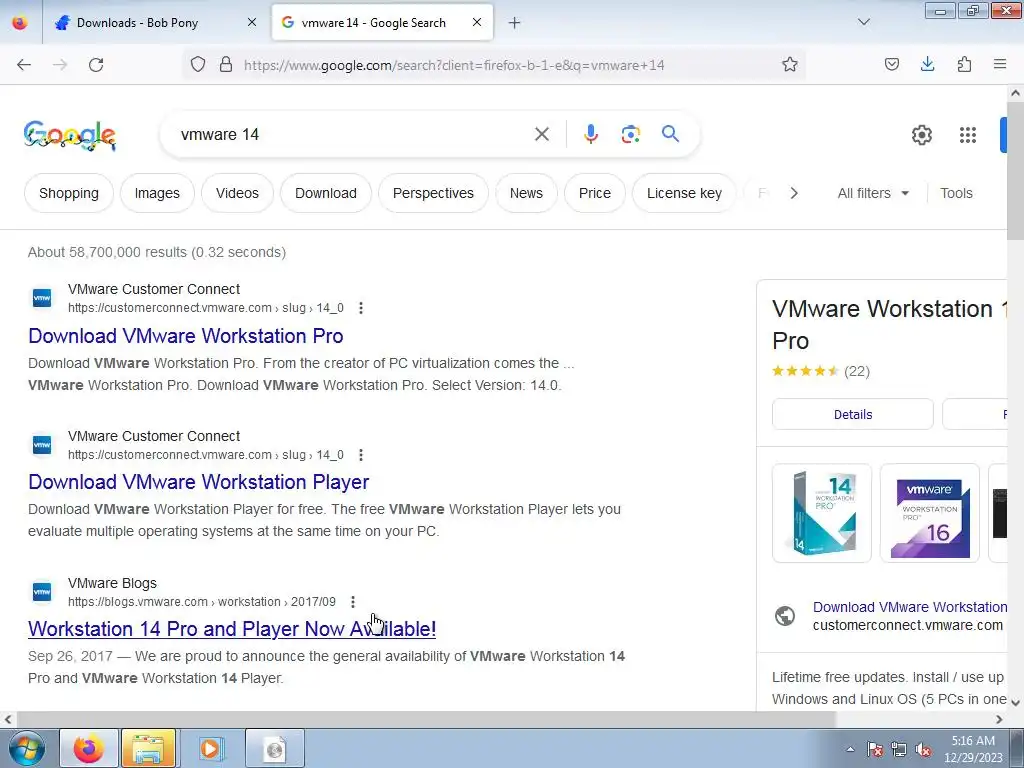Image resolution: width=1024 pixels, height=768 pixels.
Task: Go back to the previous page
Action: tap(24, 65)
